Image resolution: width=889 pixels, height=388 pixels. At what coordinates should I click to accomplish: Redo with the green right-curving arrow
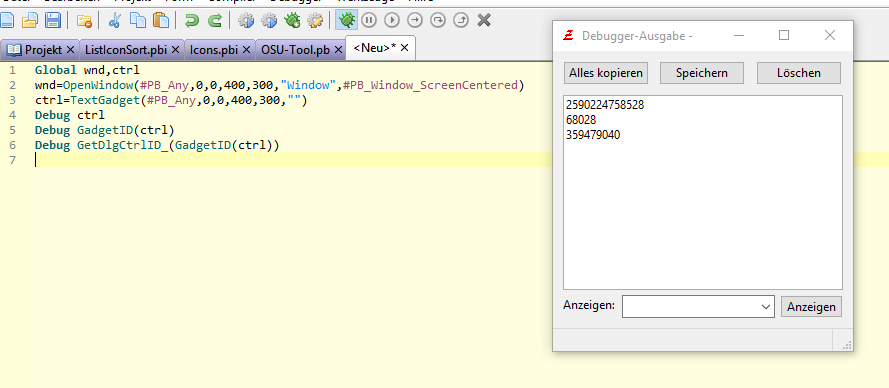(215, 21)
